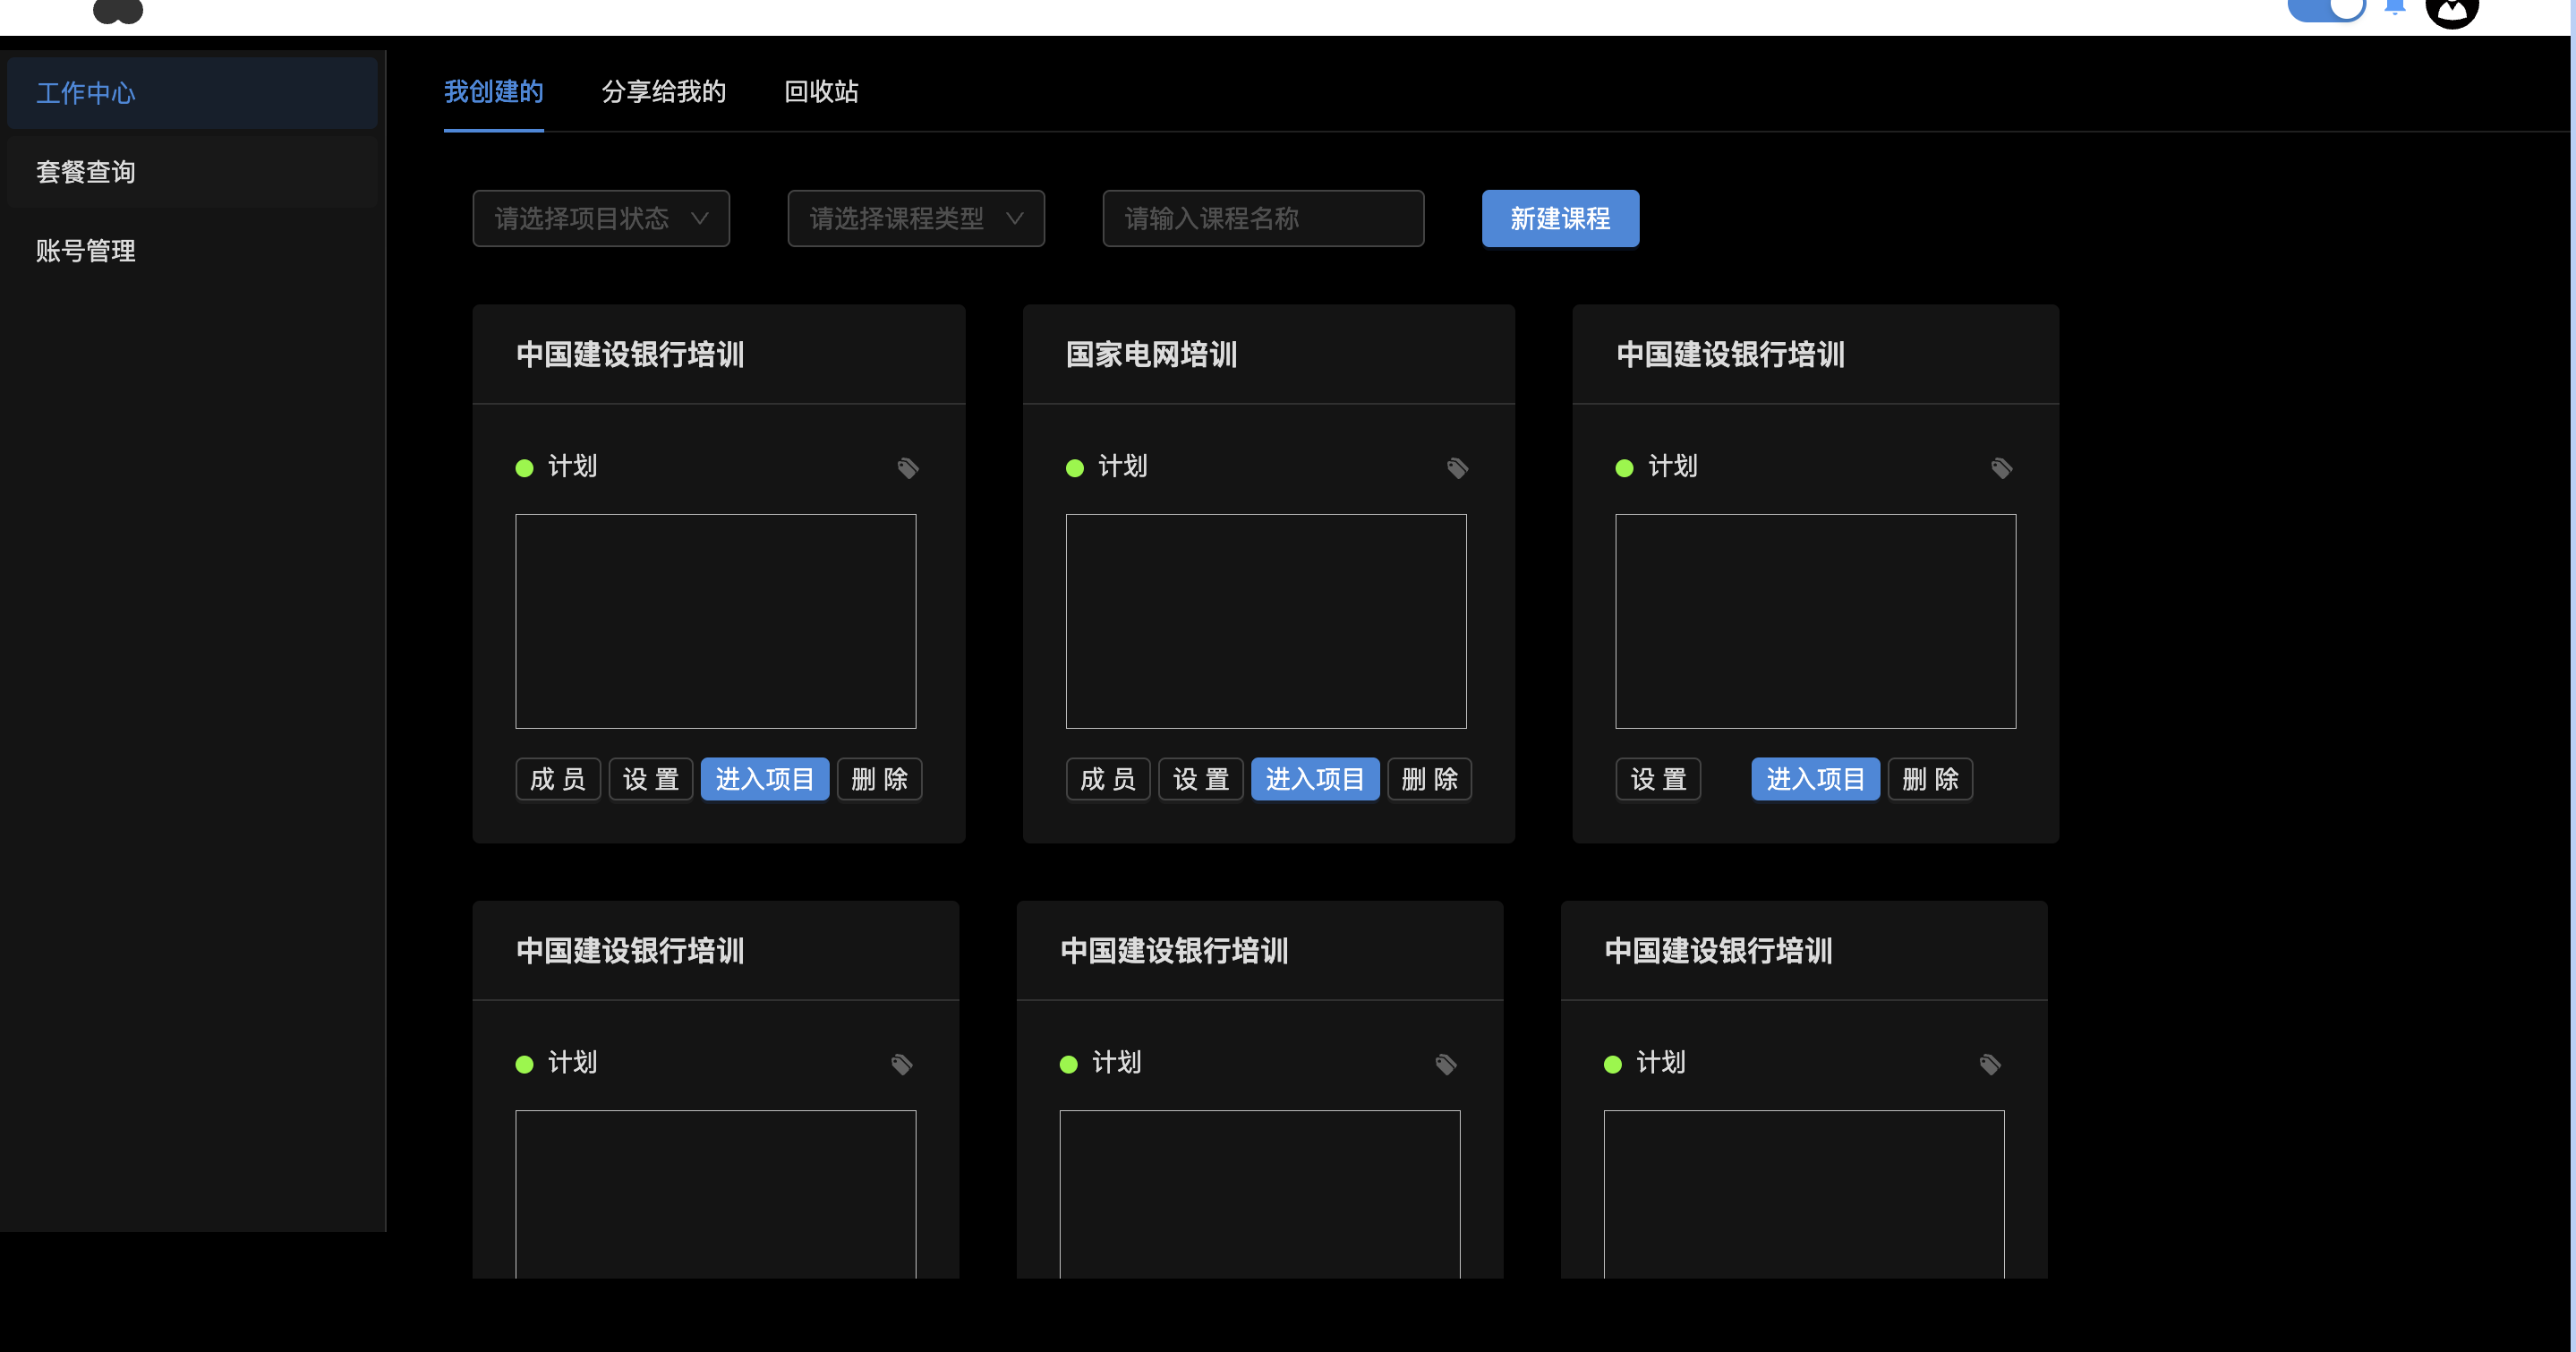The width and height of the screenshot is (2576, 1352).
Task: Click the bottom-middle card title 中国建设银行培训
Action: tap(1174, 950)
